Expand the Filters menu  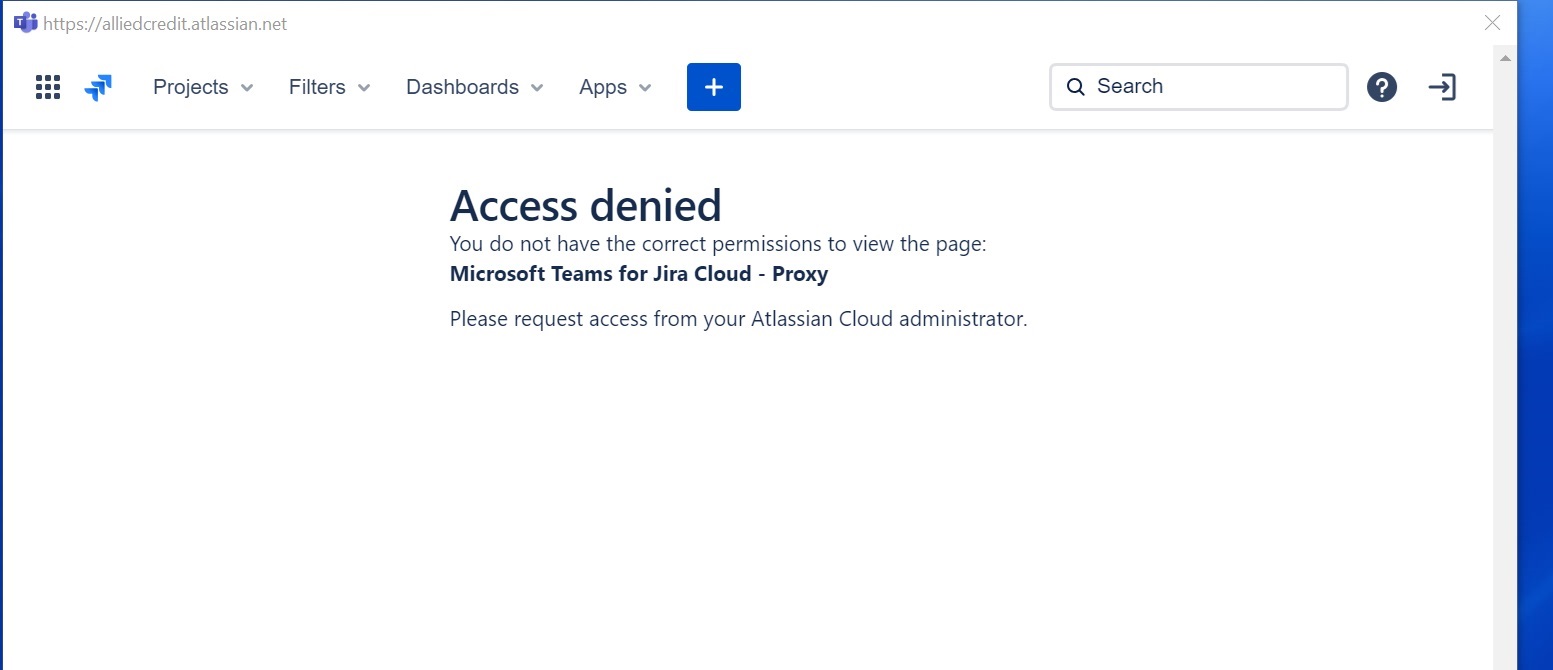316,87
